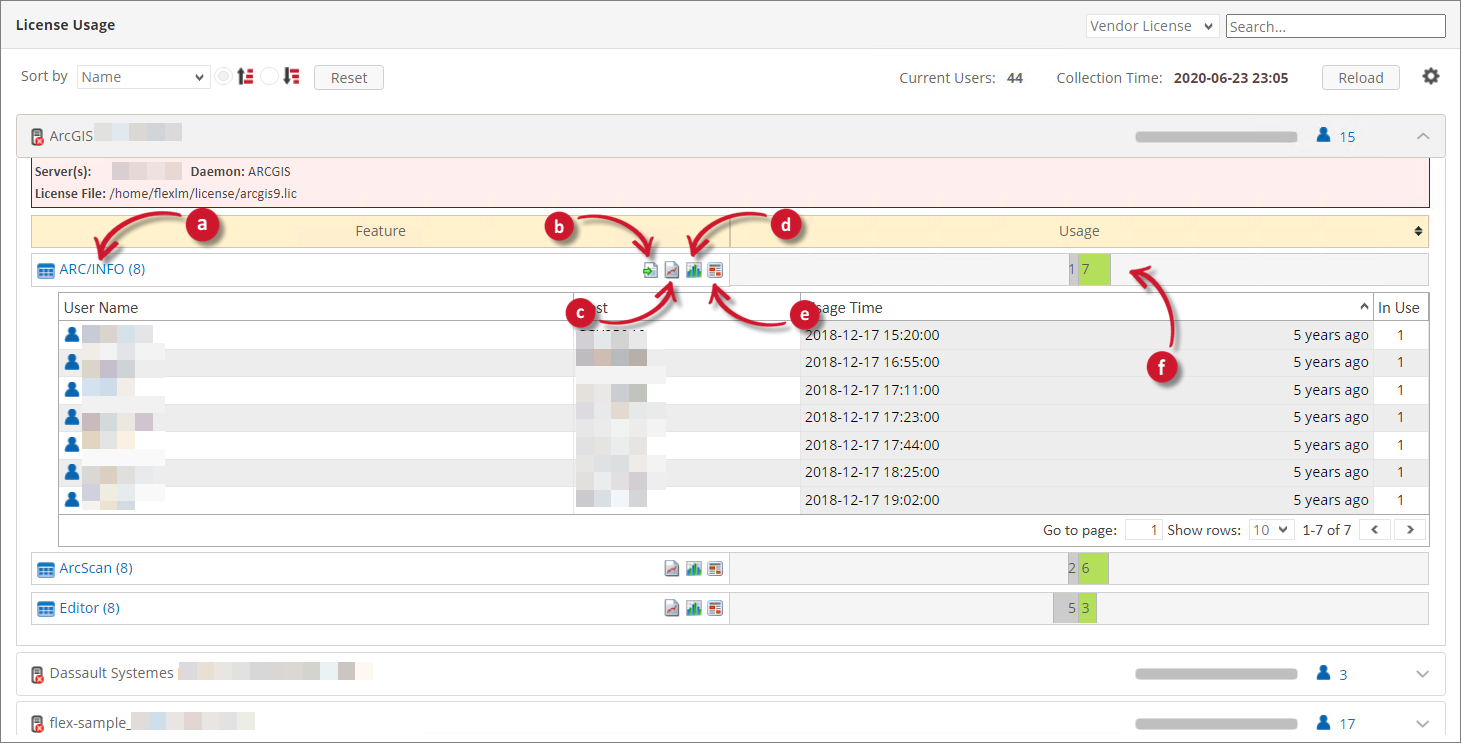Select the descending sort radio button
Screen dimensions: 1461x743
coord(269,77)
